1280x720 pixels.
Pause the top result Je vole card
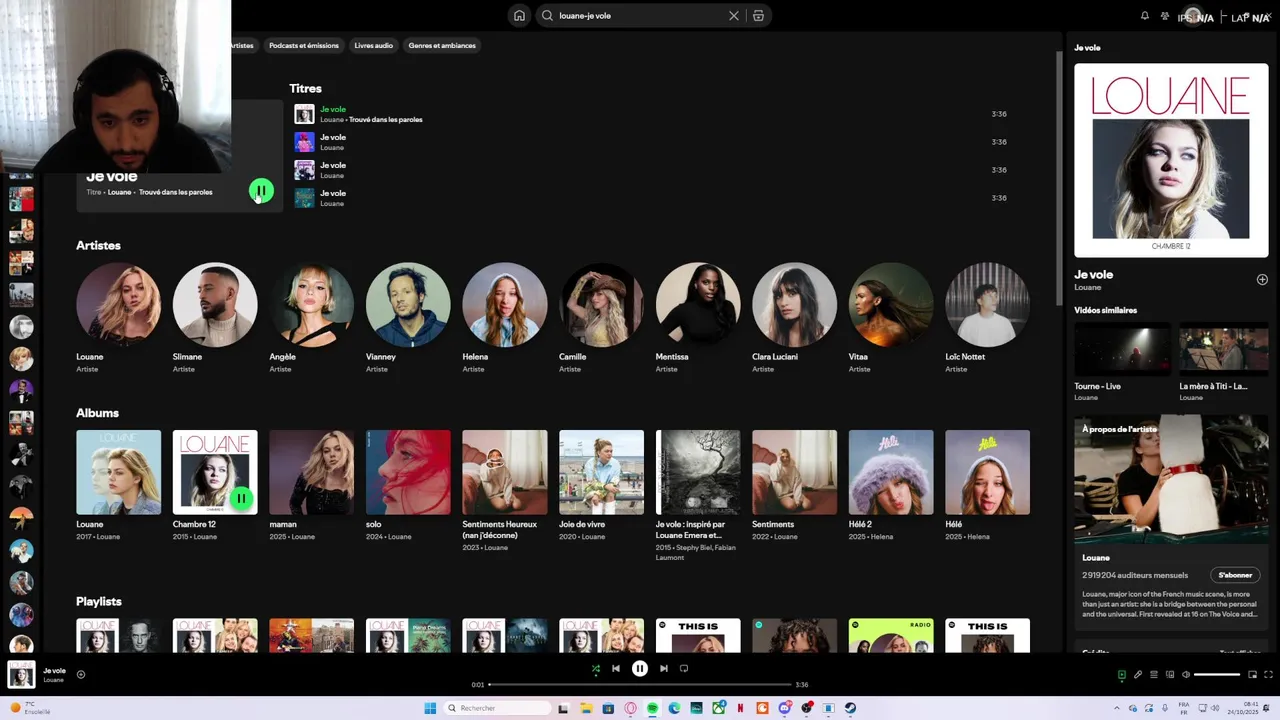[x=261, y=191]
